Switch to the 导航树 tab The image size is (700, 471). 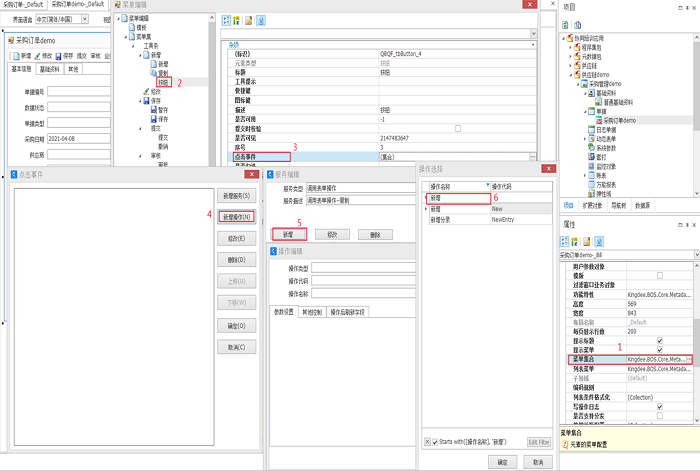point(618,205)
